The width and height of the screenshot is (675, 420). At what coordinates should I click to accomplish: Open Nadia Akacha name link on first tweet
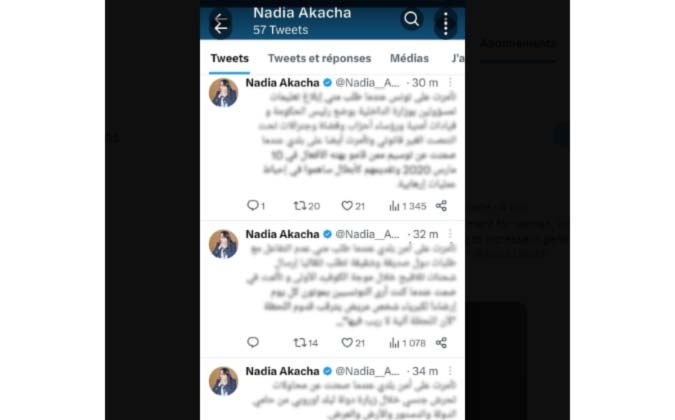point(282,83)
